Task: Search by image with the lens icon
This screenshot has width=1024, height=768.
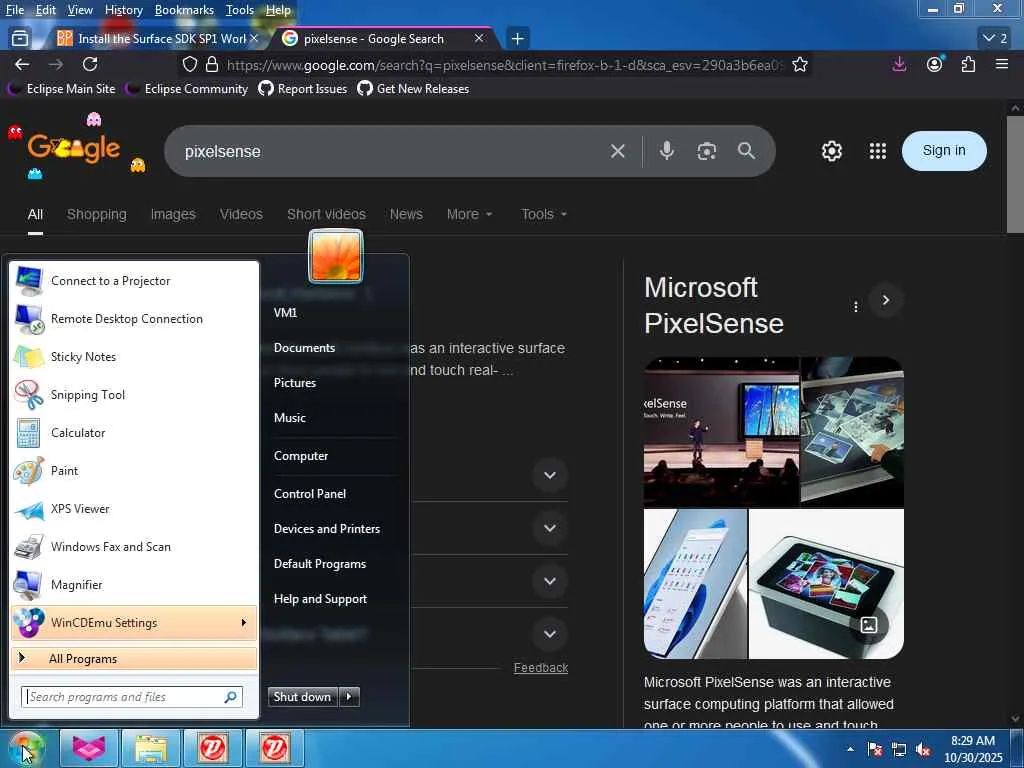Action: [x=707, y=152]
